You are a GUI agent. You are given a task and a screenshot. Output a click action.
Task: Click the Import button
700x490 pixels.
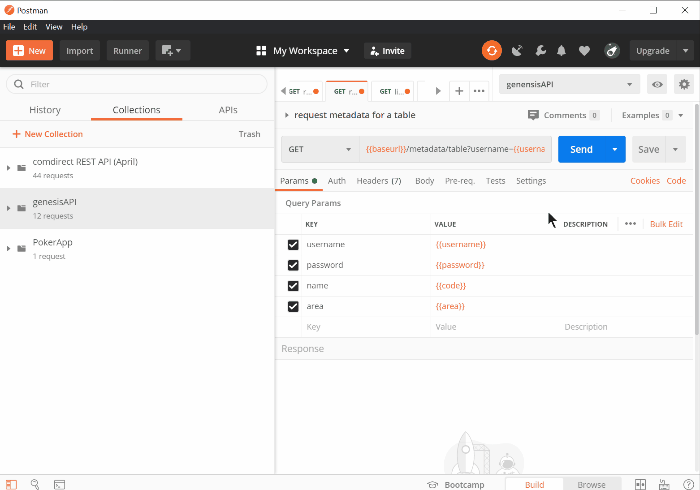tap(79, 50)
